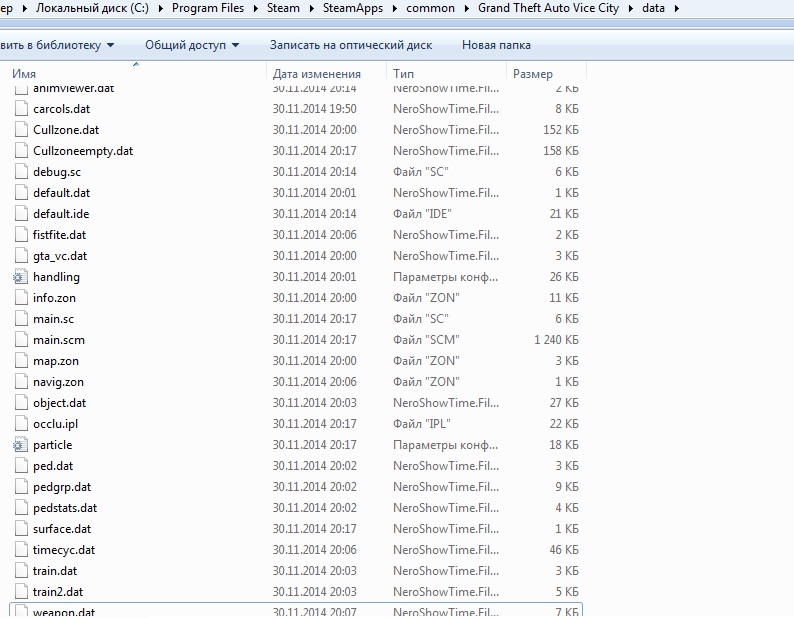Click the Файл "IDE" type cell
The height and width of the screenshot is (618, 794).
click(422, 214)
